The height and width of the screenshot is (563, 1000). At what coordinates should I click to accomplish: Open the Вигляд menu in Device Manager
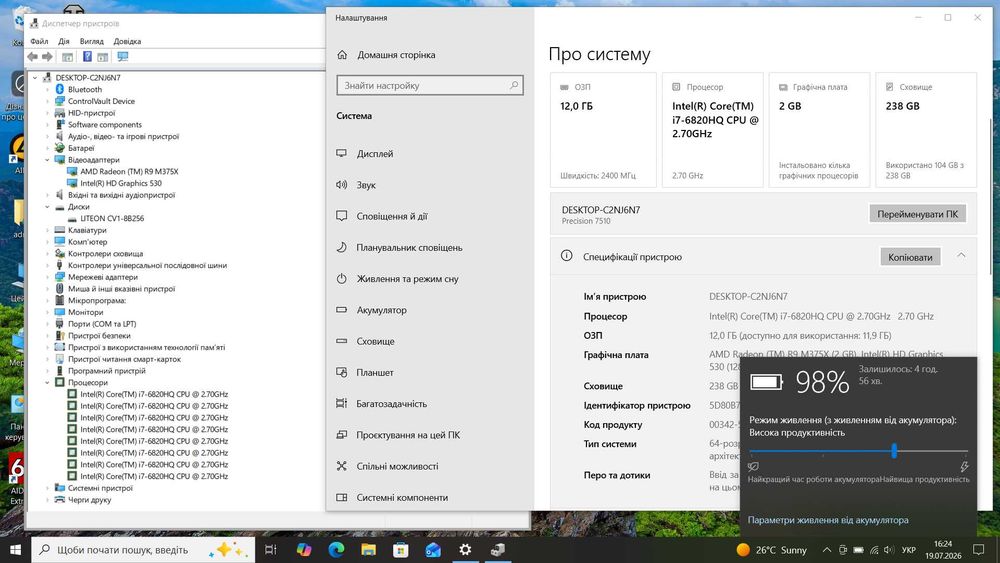pyautogui.click(x=91, y=41)
